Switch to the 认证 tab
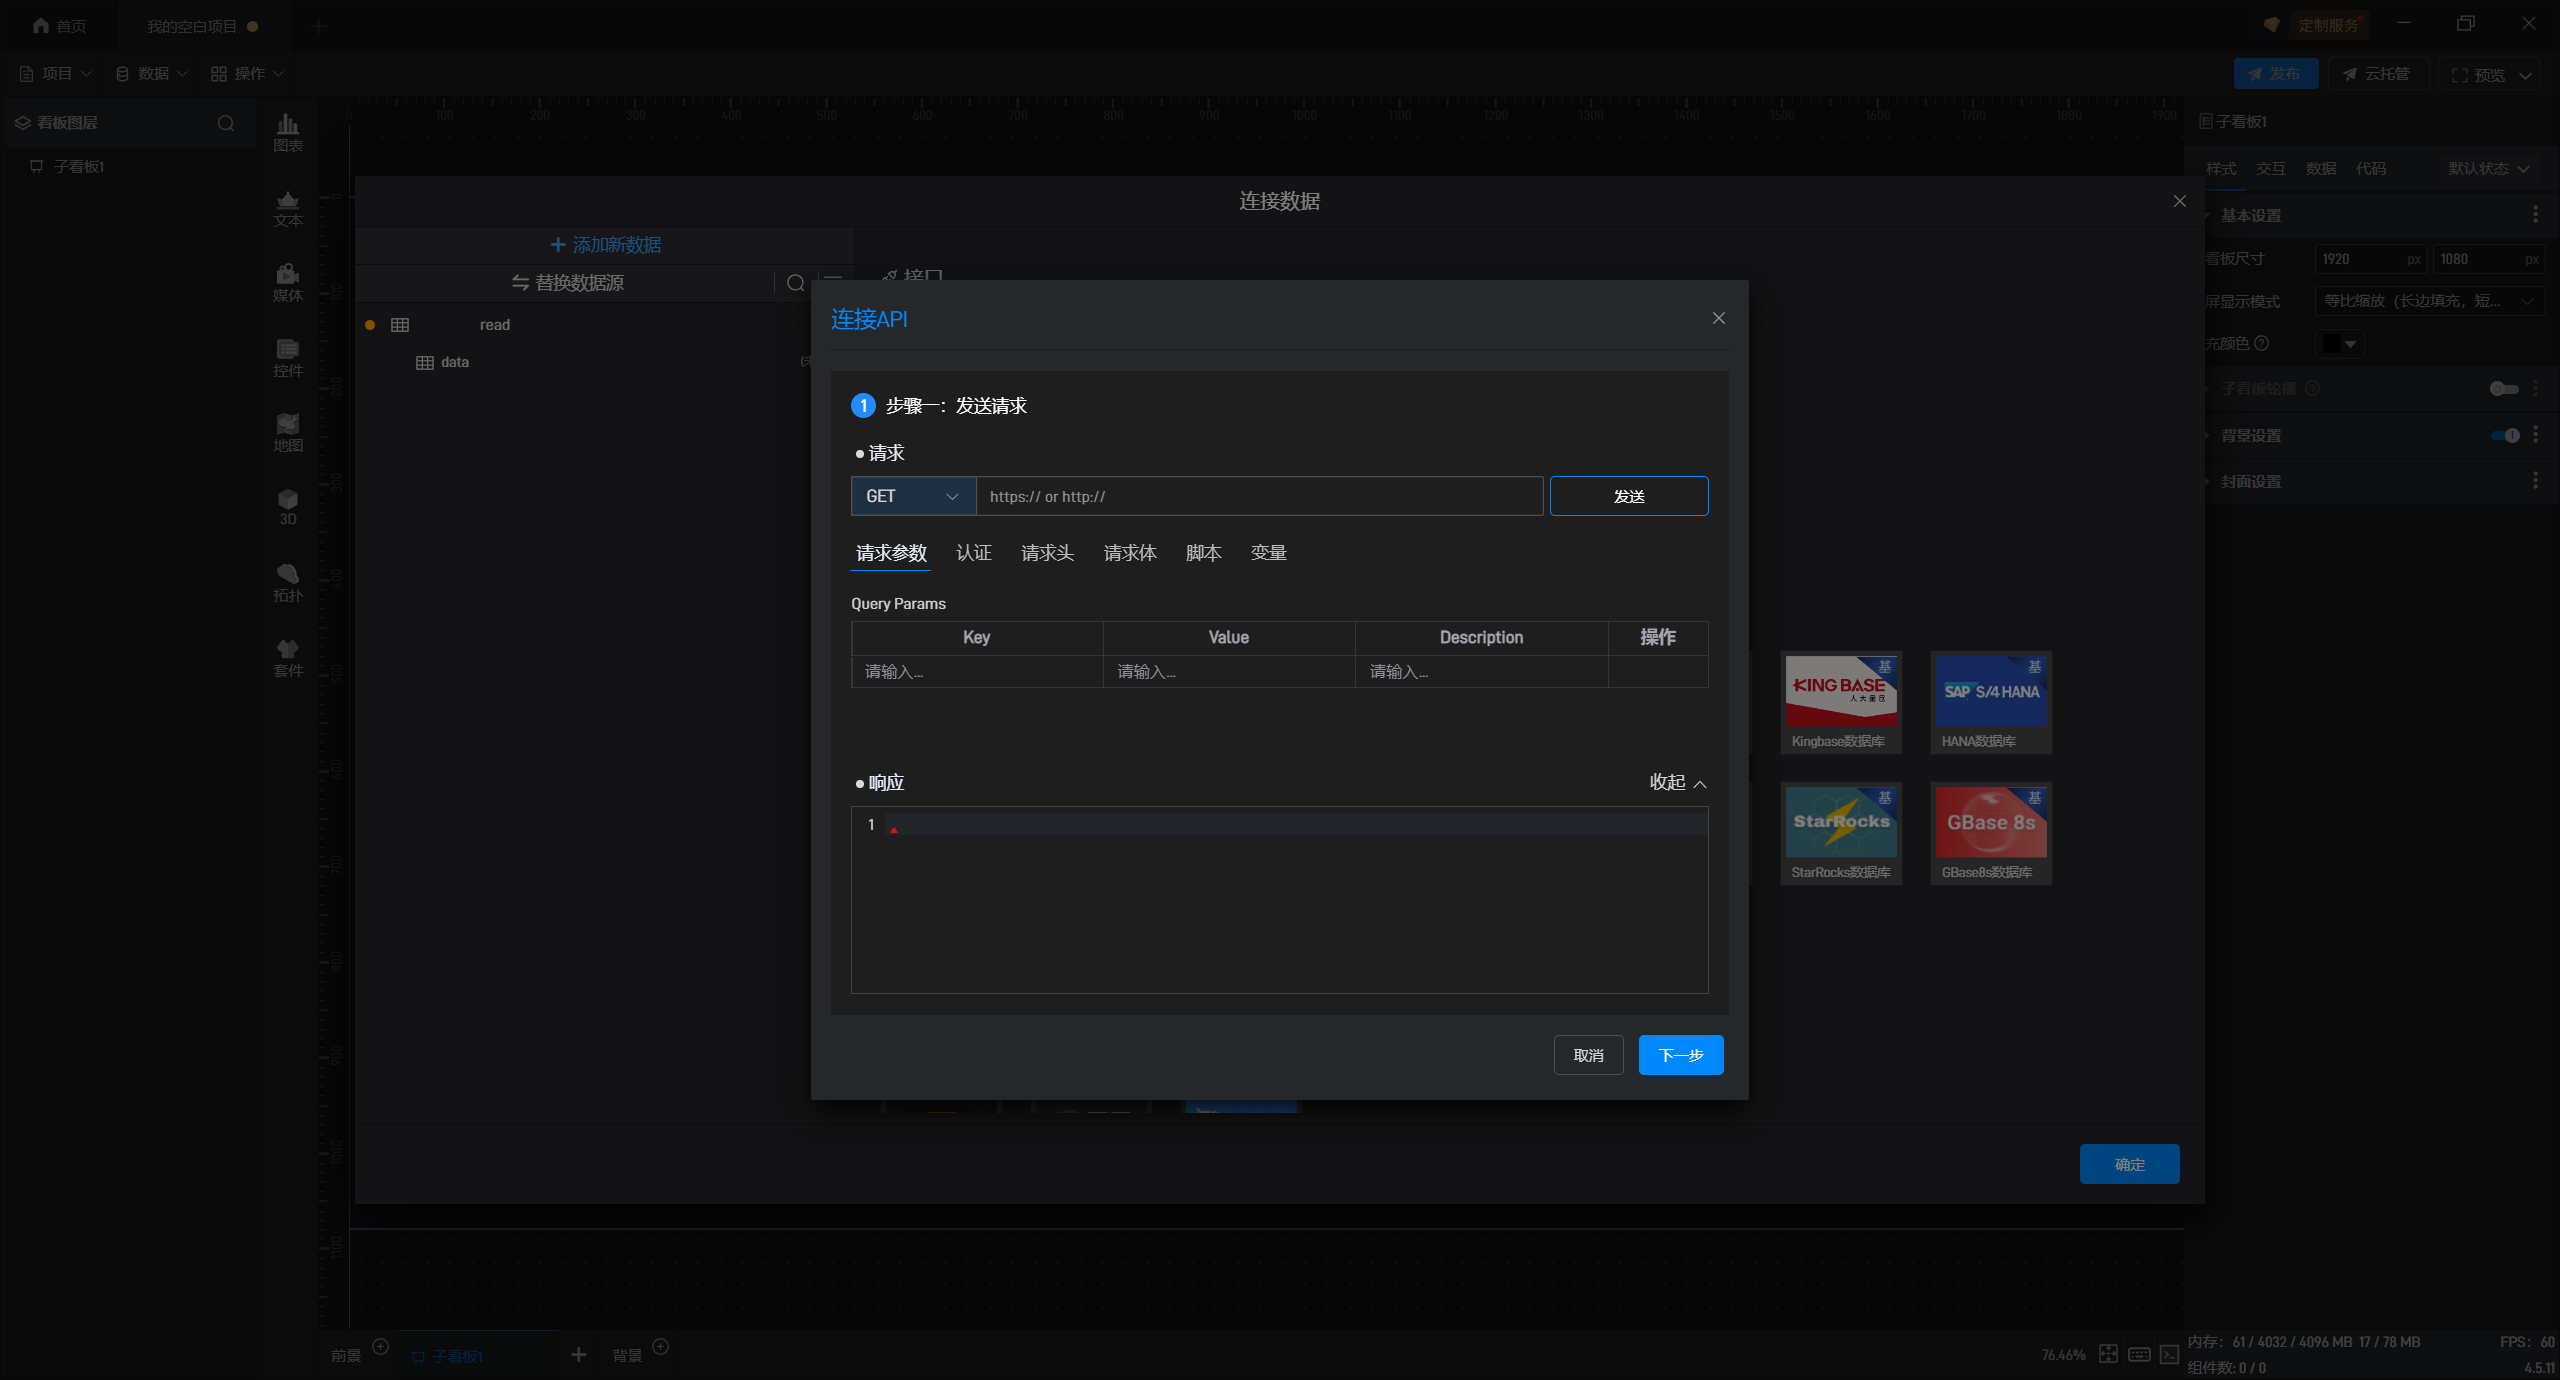 tap(973, 553)
